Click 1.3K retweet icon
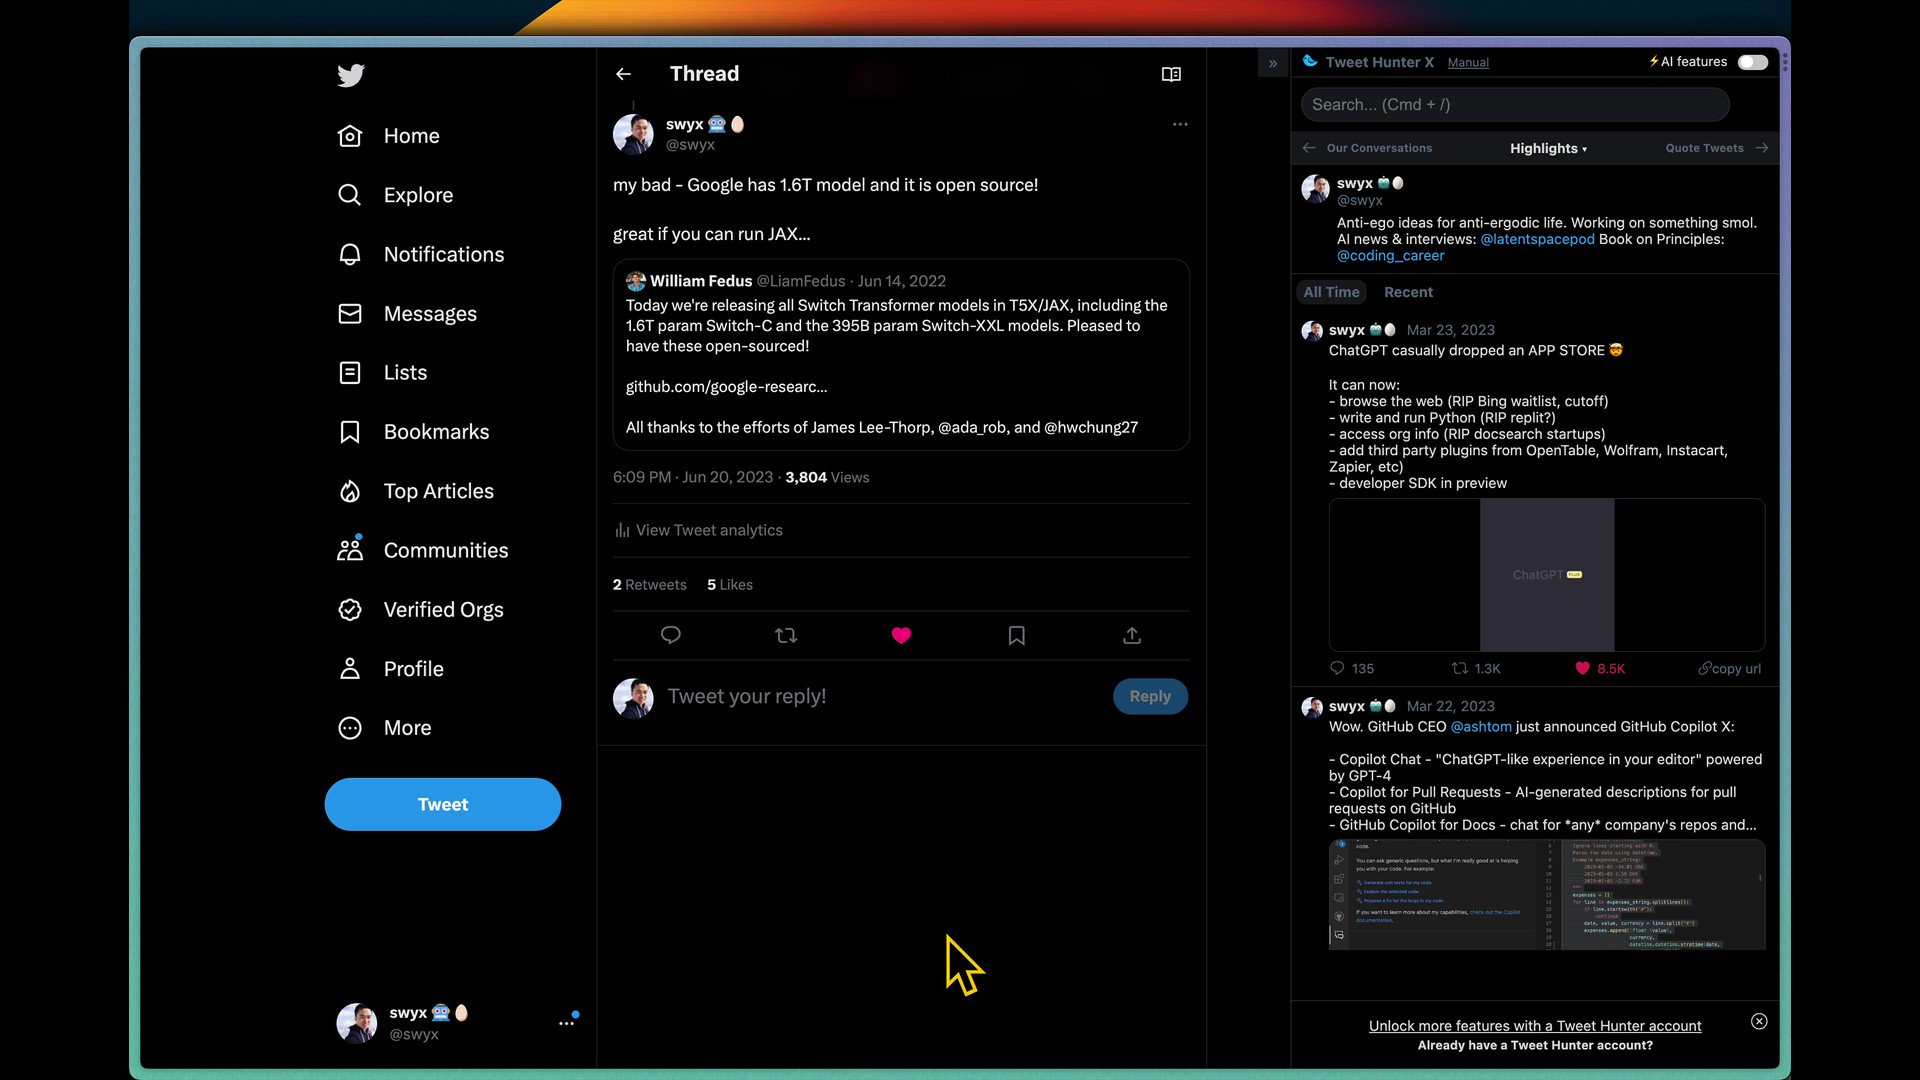The width and height of the screenshot is (1920, 1080). pos(1460,668)
